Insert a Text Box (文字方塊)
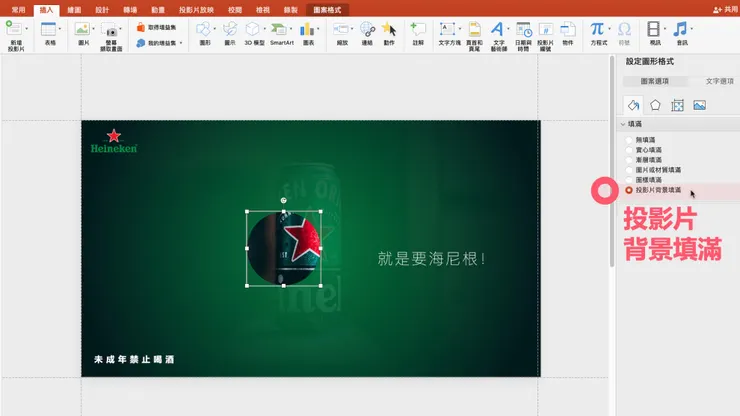740x416 pixels. click(x=449, y=34)
